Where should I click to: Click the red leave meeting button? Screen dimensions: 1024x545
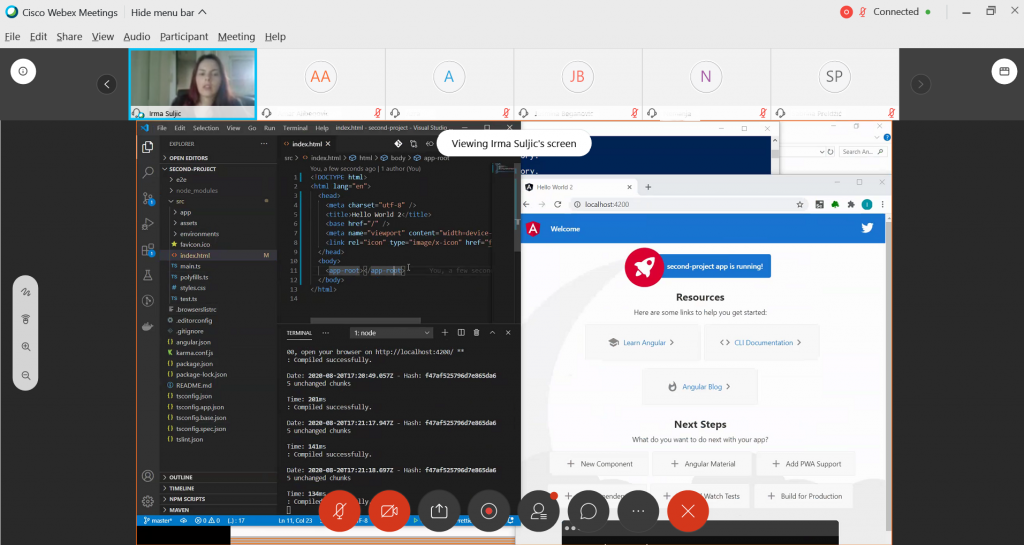click(x=688, y=511)
